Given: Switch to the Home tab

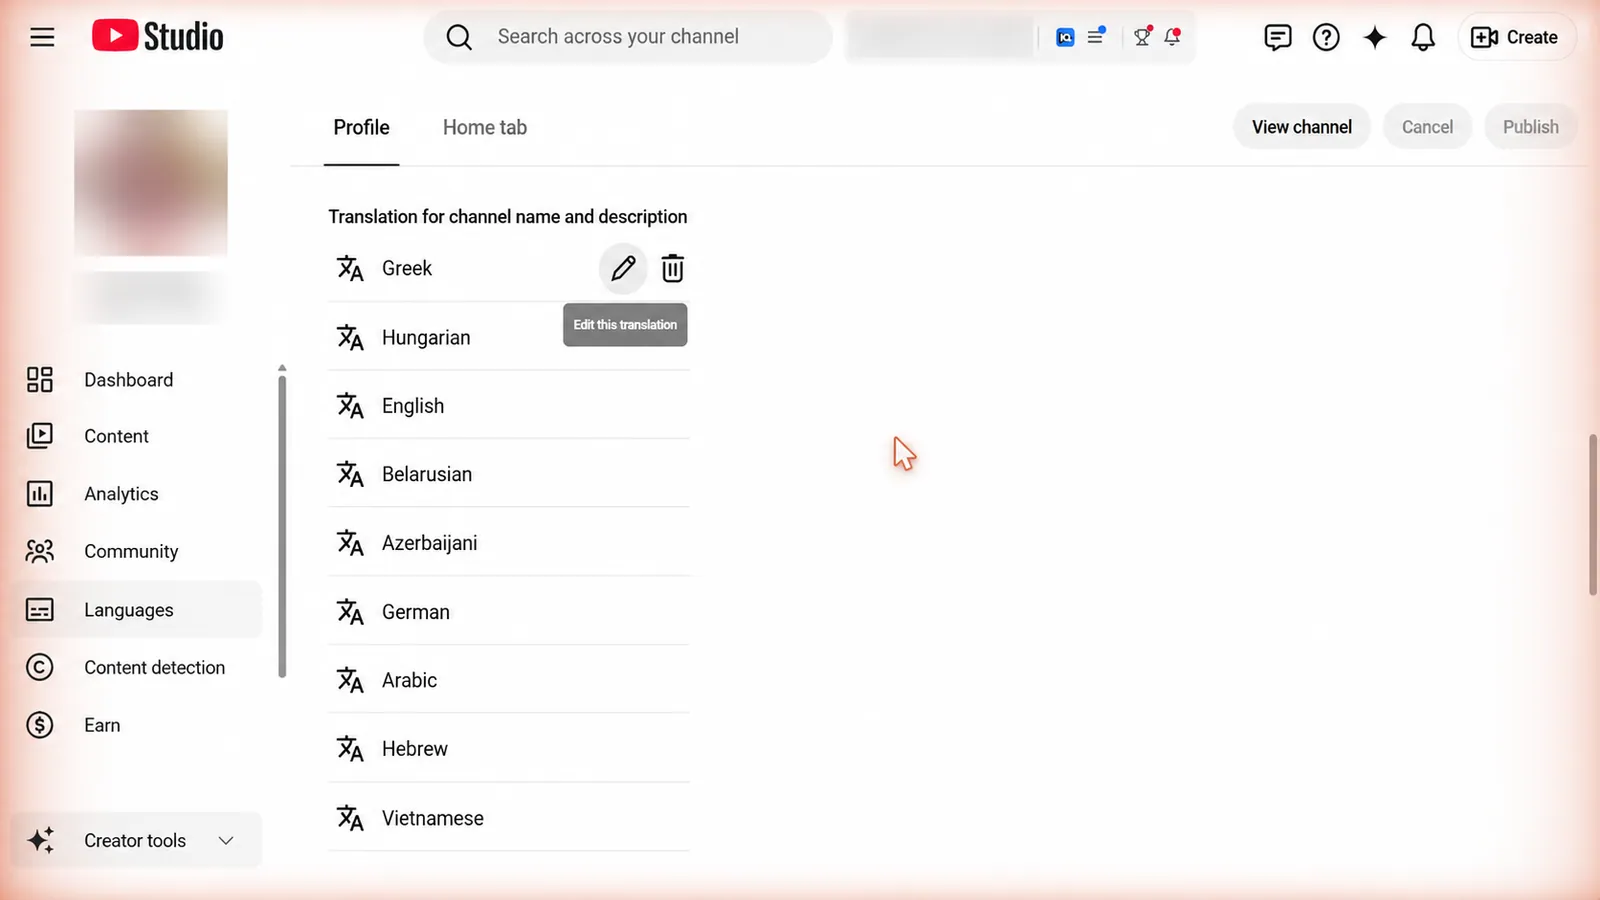Looking at the screenshot, I should pyautogui.click(x=485, y=127).
